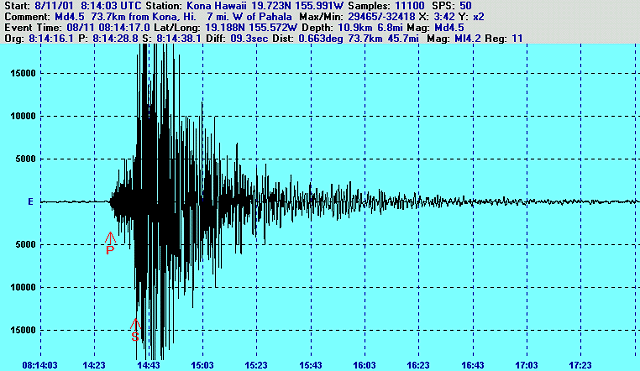Click the Max/Min value 29465/-32418

(x=382, y=17)
